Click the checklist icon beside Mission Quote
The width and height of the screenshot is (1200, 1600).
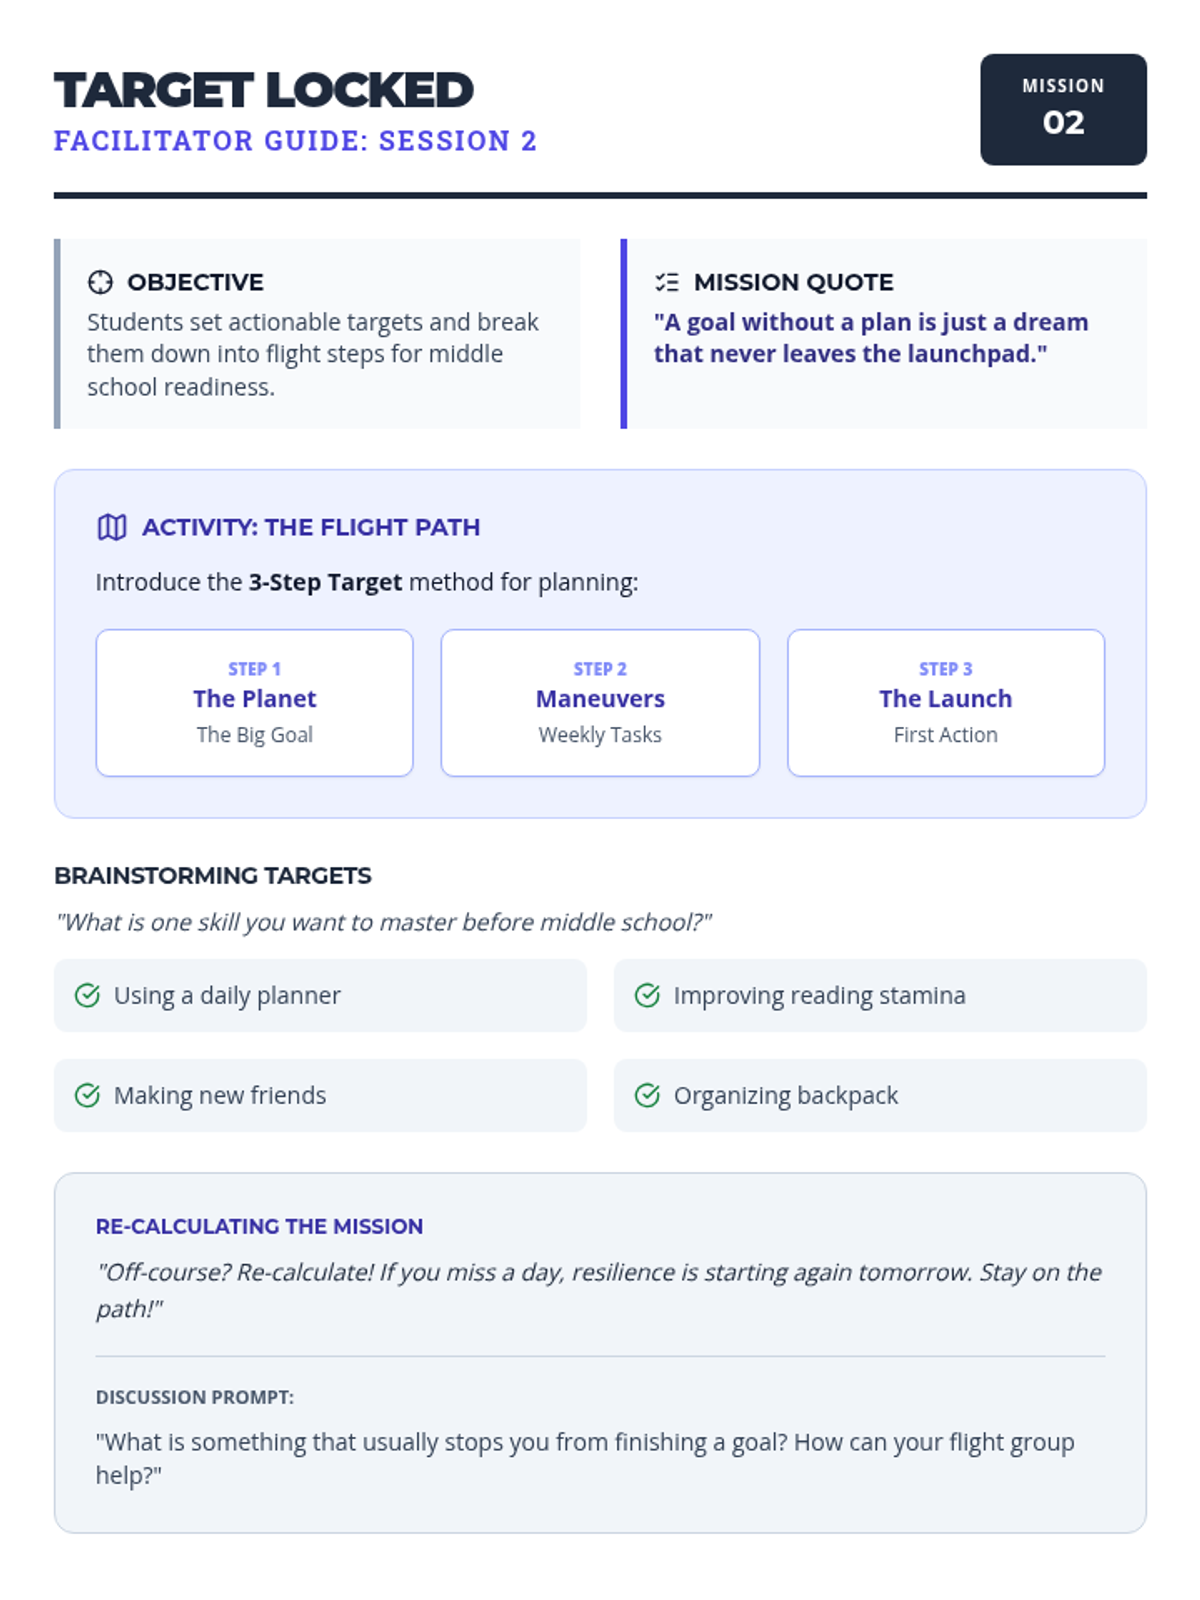[667, 282]
